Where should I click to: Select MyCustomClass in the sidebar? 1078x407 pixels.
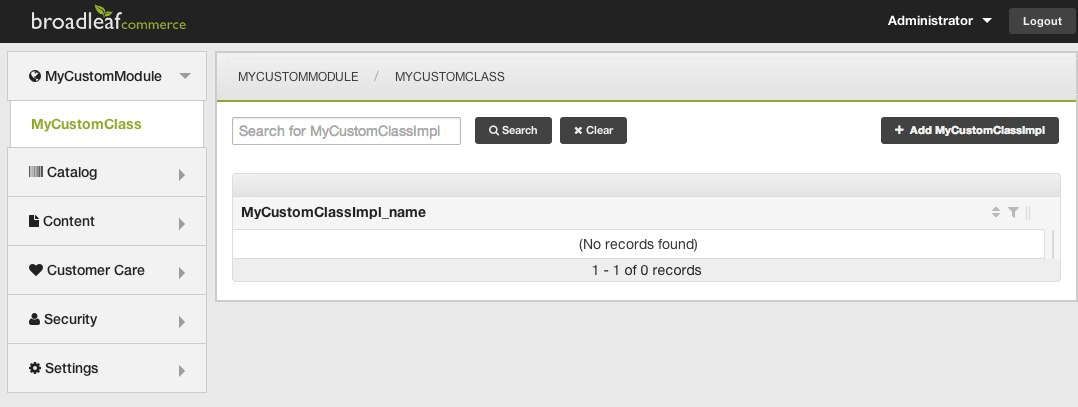(x=86, y=125)
